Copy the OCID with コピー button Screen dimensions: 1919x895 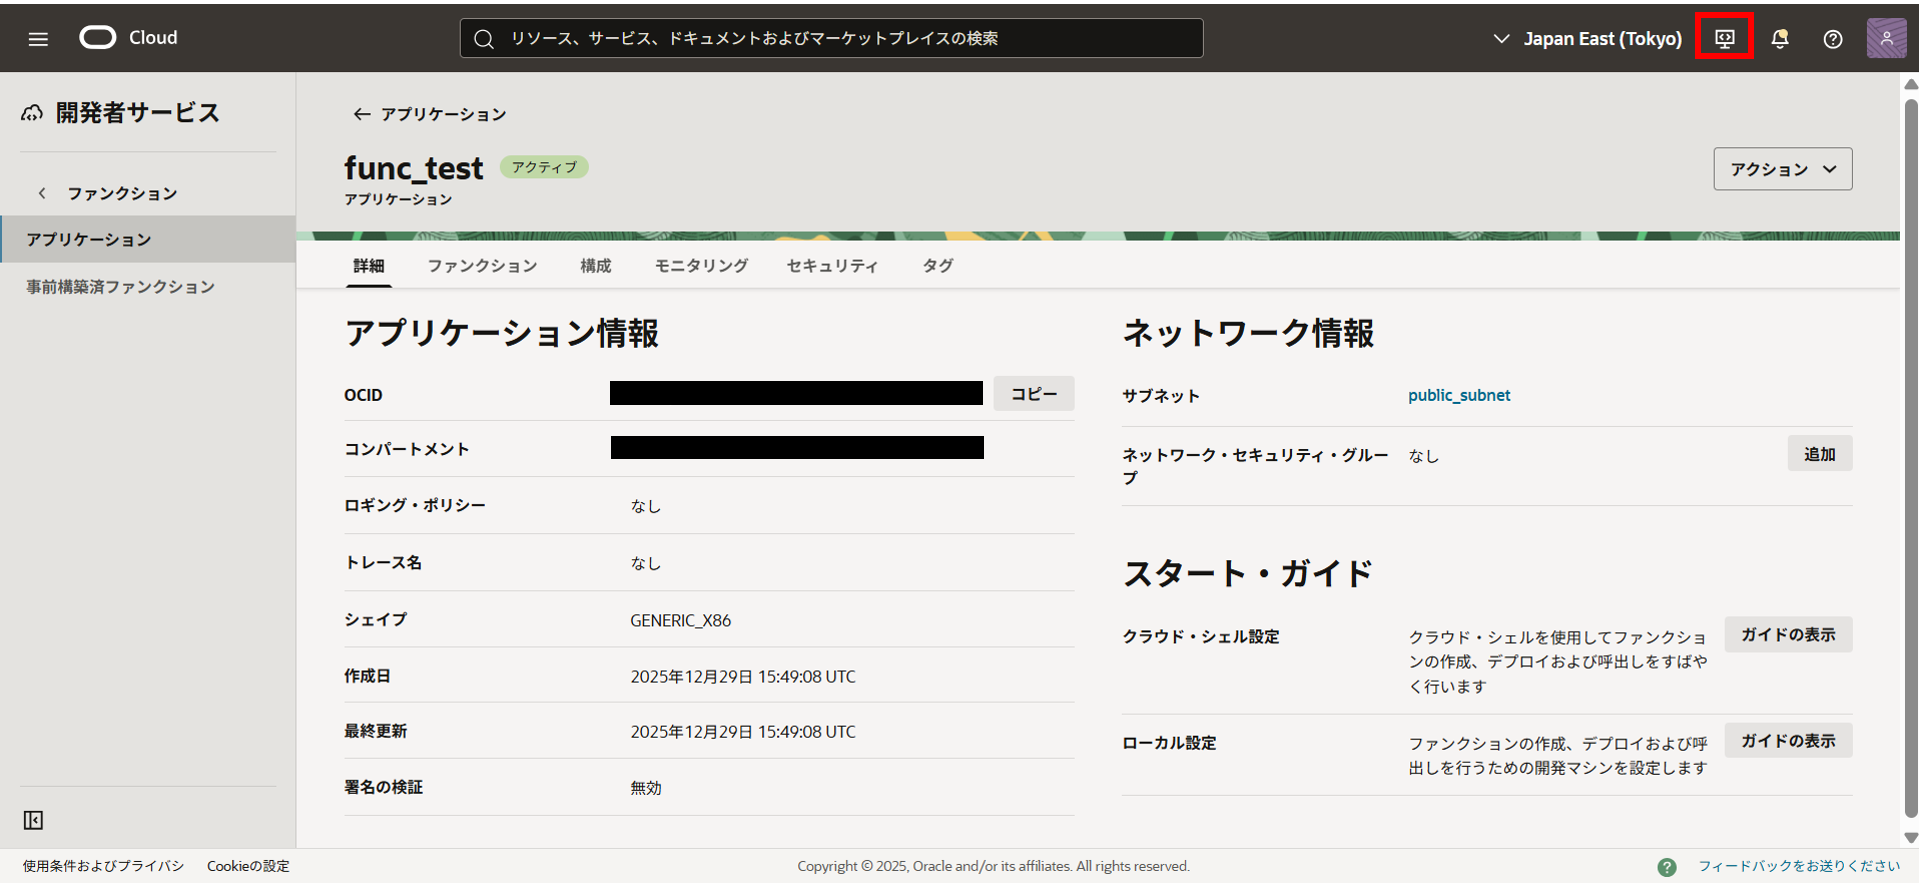click(1033, 394)
